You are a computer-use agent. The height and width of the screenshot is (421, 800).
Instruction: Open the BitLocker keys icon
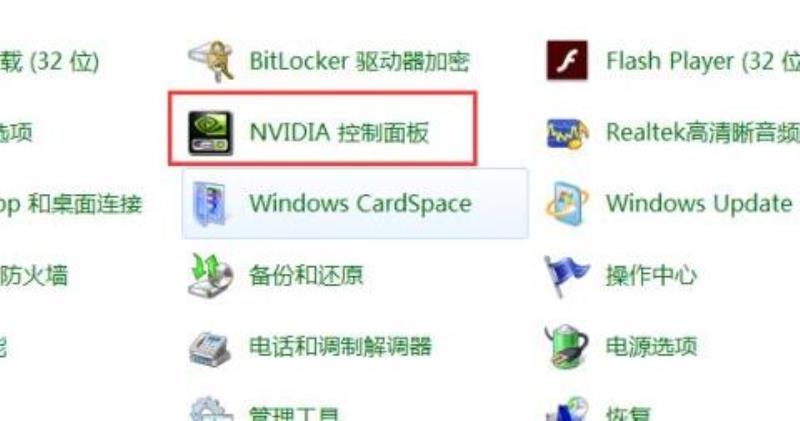[211, 61]
